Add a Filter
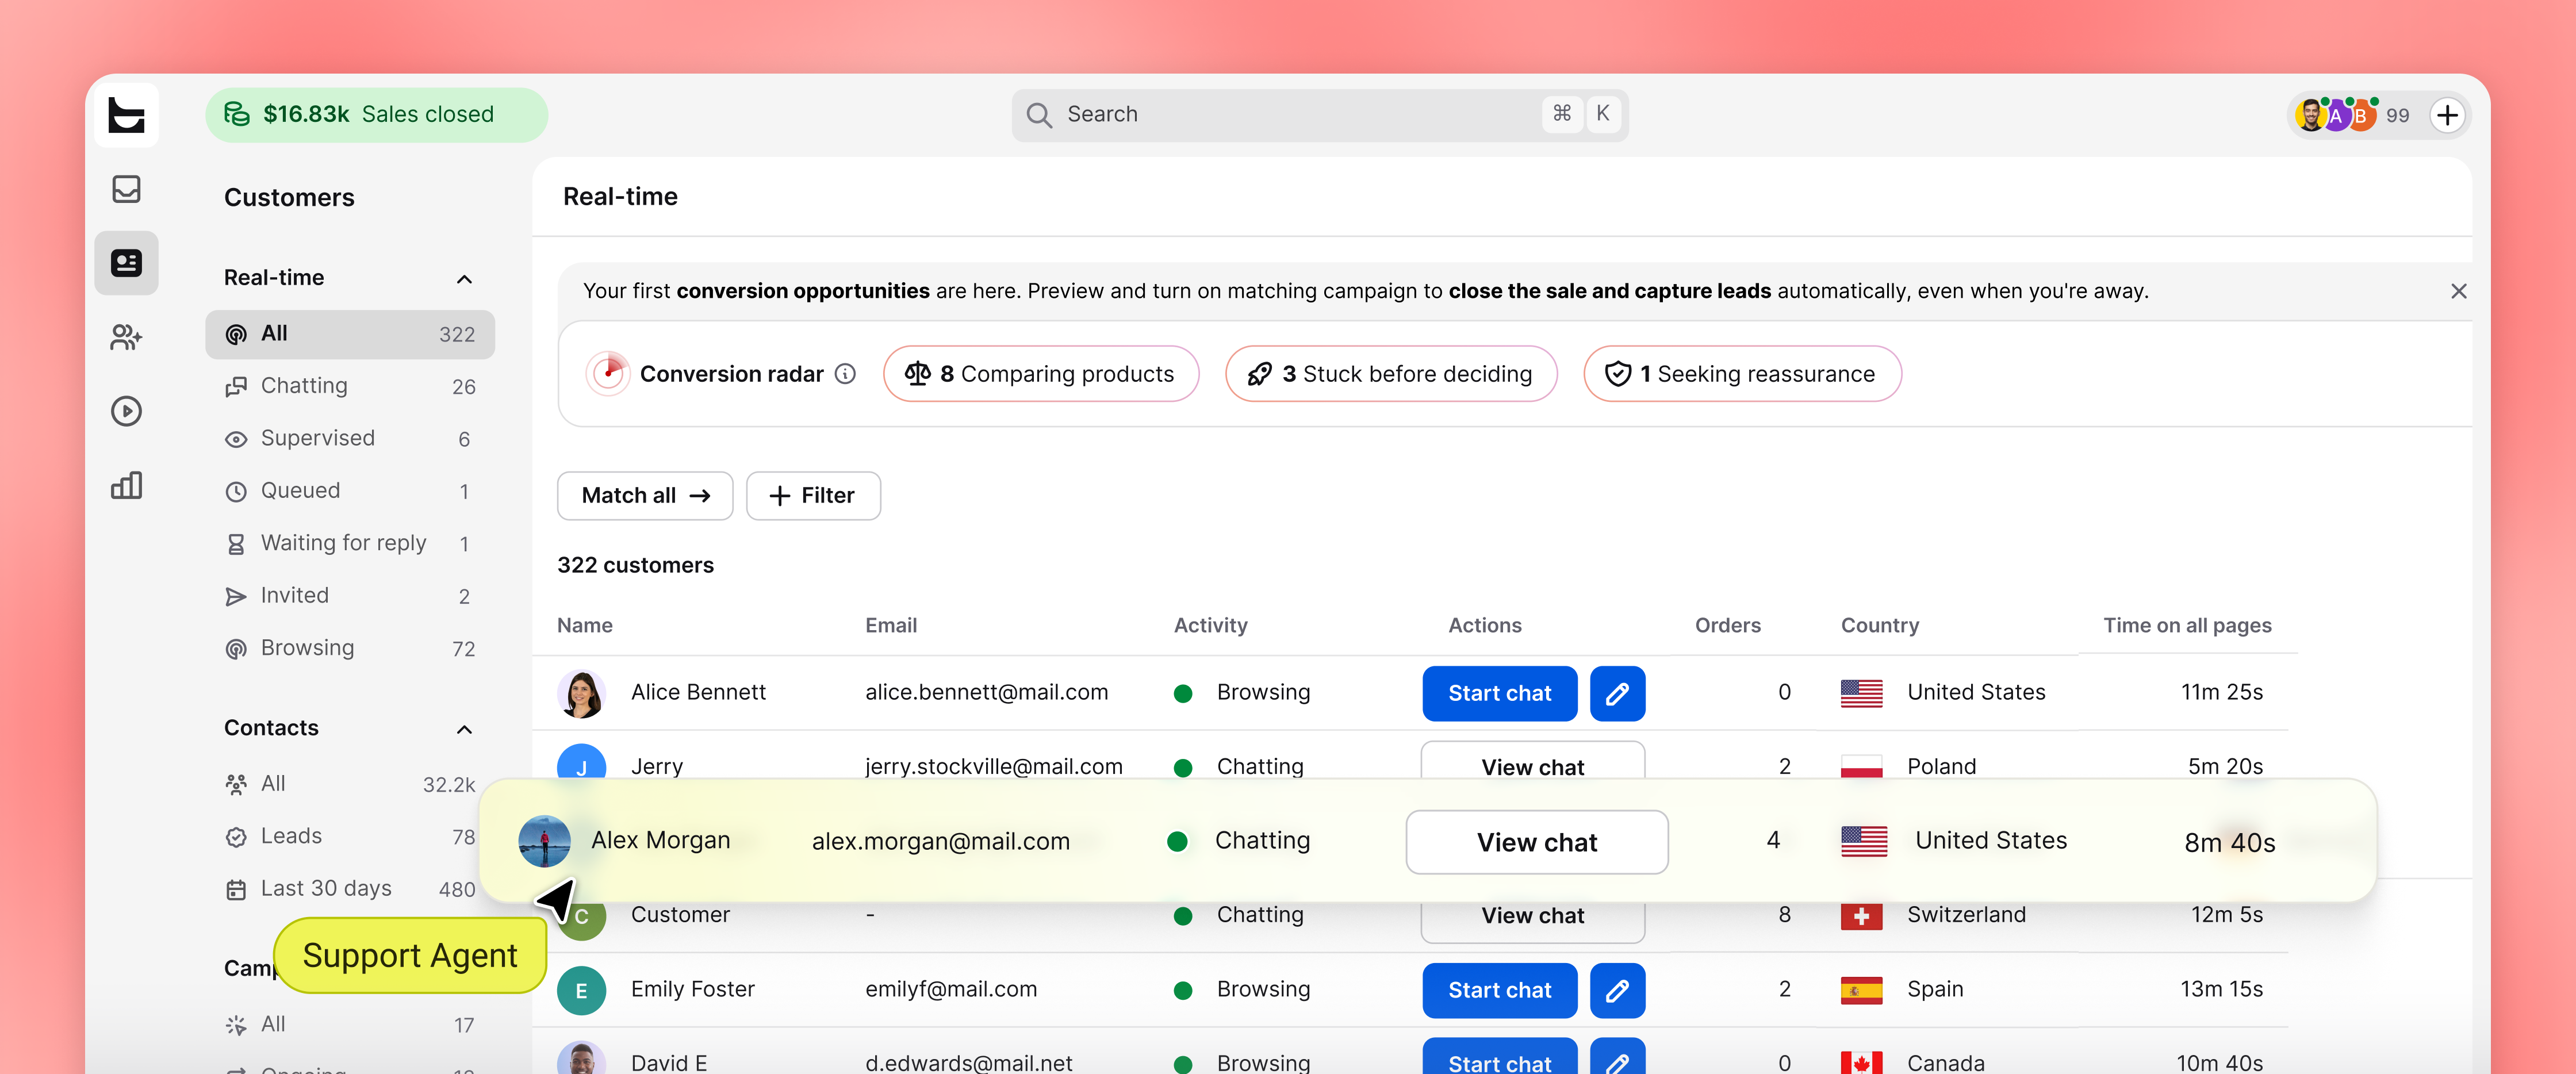 point(813,496)
